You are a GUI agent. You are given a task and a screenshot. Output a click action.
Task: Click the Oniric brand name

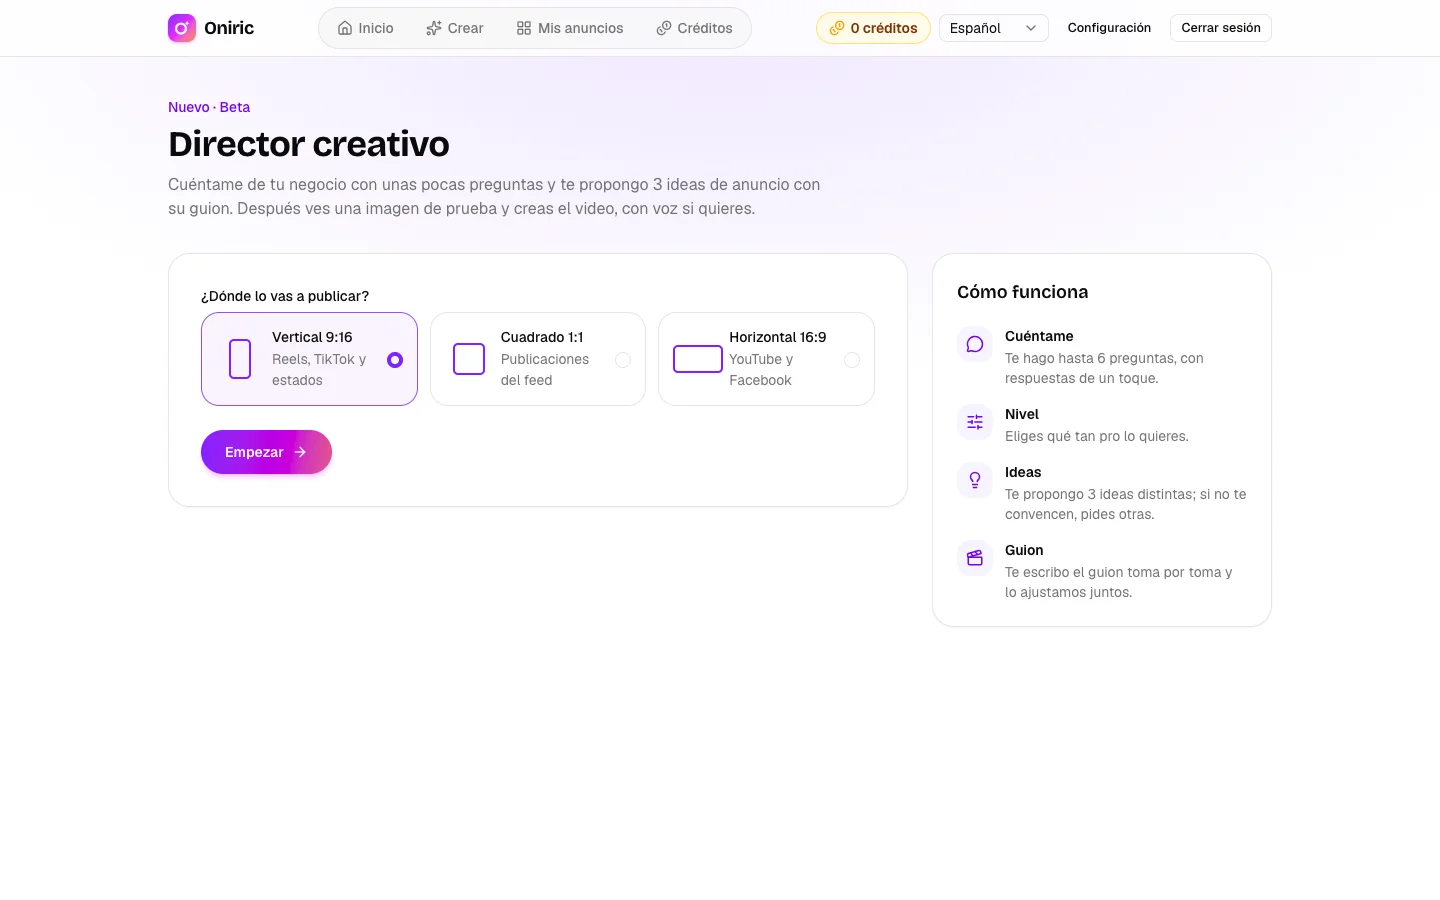pos(229,28)
